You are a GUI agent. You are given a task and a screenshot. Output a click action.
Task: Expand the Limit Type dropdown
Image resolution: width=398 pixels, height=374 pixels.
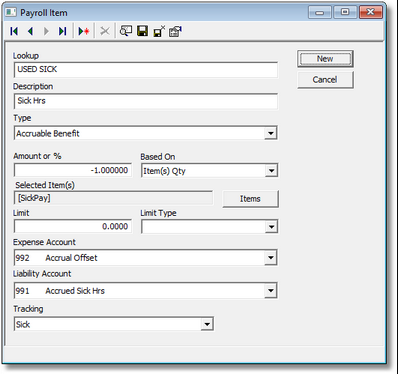(x=271, y=227)
